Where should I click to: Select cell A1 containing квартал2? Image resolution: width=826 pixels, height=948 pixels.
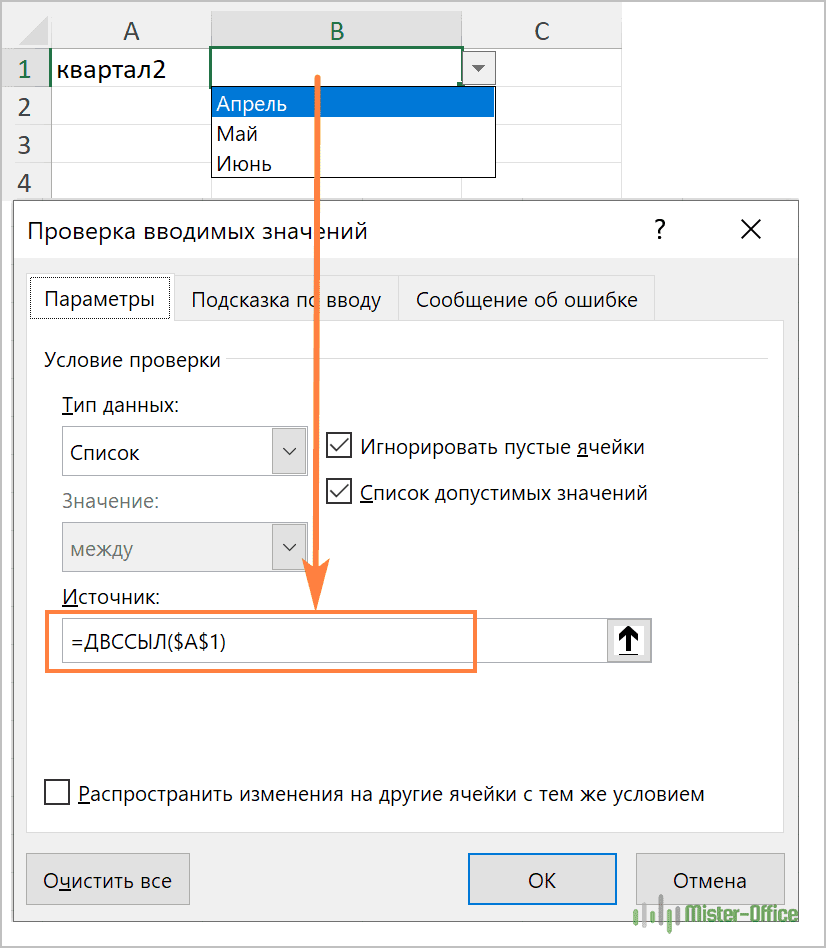click(131, 68)
